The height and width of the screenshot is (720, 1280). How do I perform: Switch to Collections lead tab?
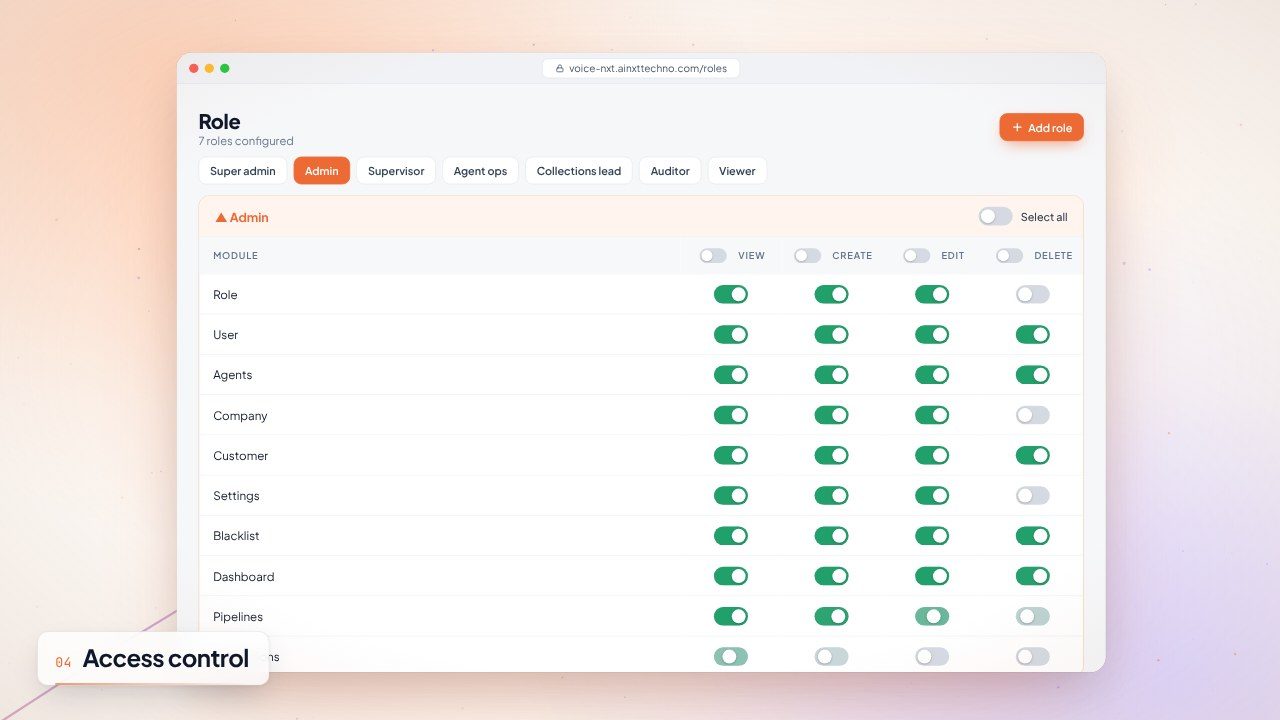(578, 171)
